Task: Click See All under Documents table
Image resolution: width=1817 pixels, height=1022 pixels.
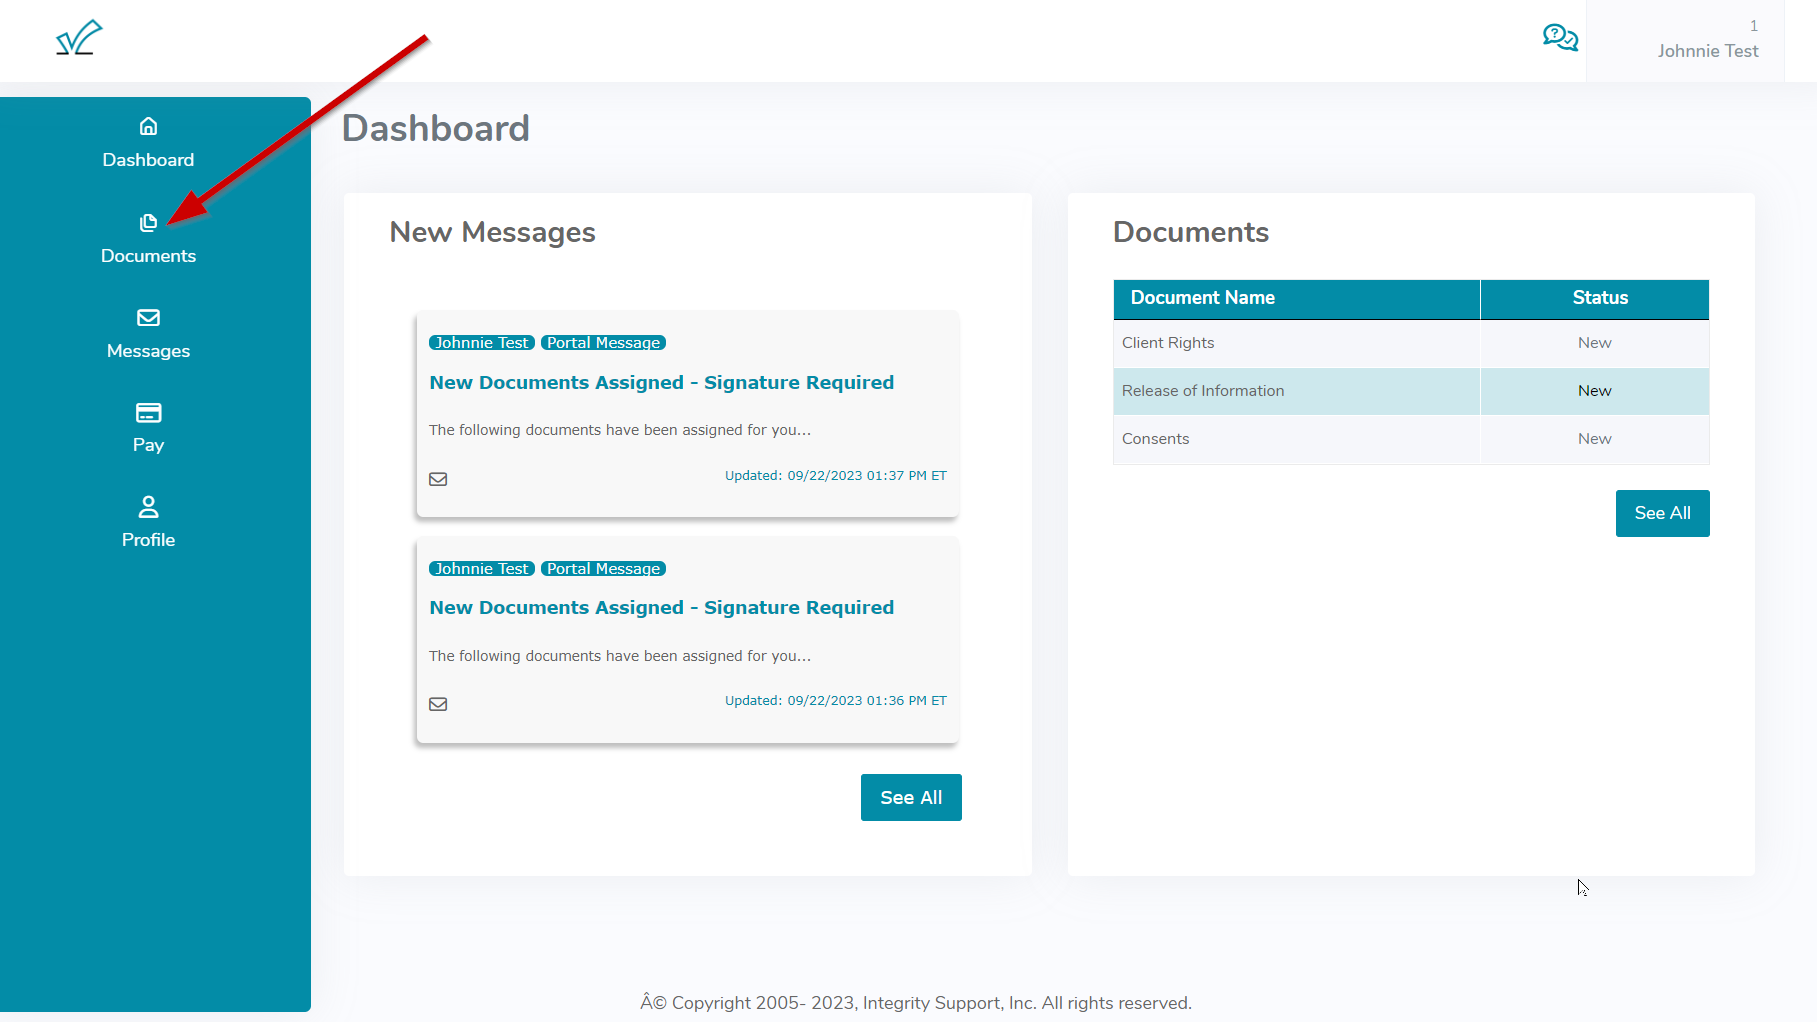Action: [1661, 513]
